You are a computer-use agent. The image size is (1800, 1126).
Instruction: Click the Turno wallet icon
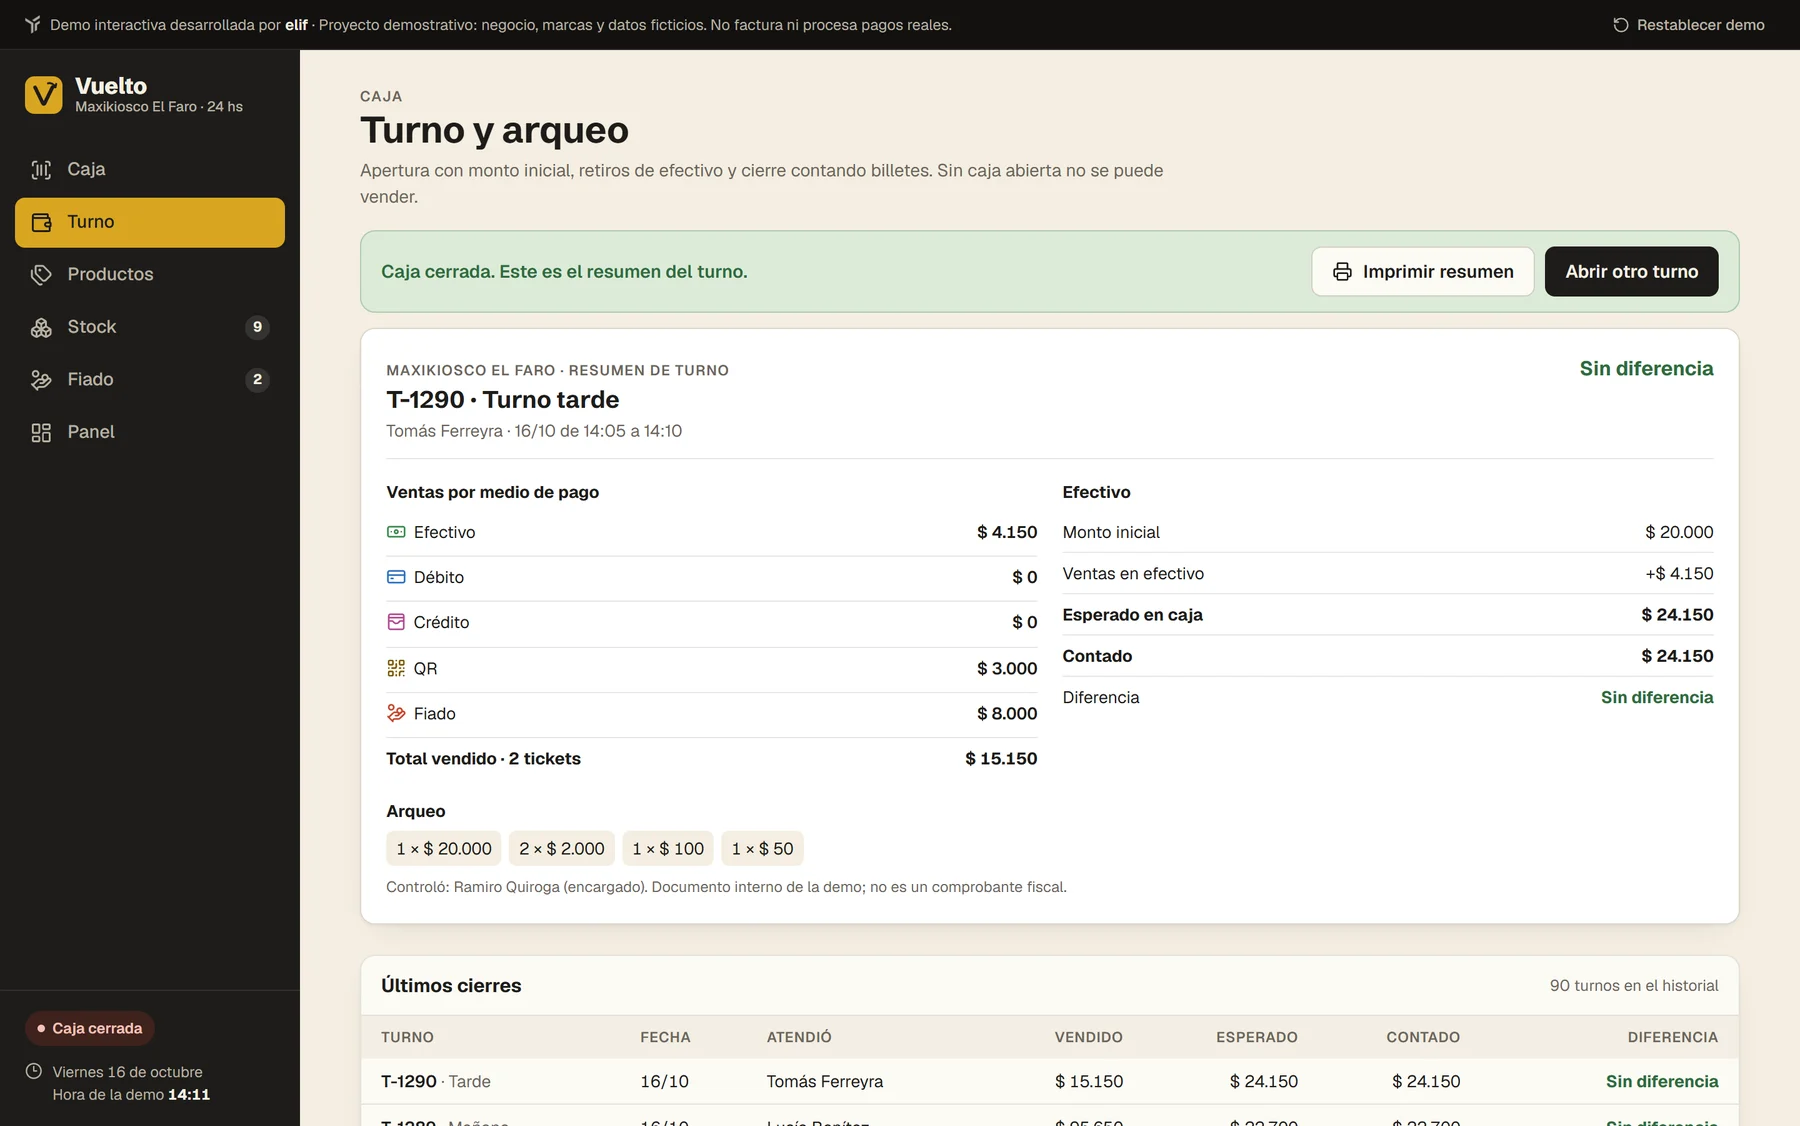41,222
